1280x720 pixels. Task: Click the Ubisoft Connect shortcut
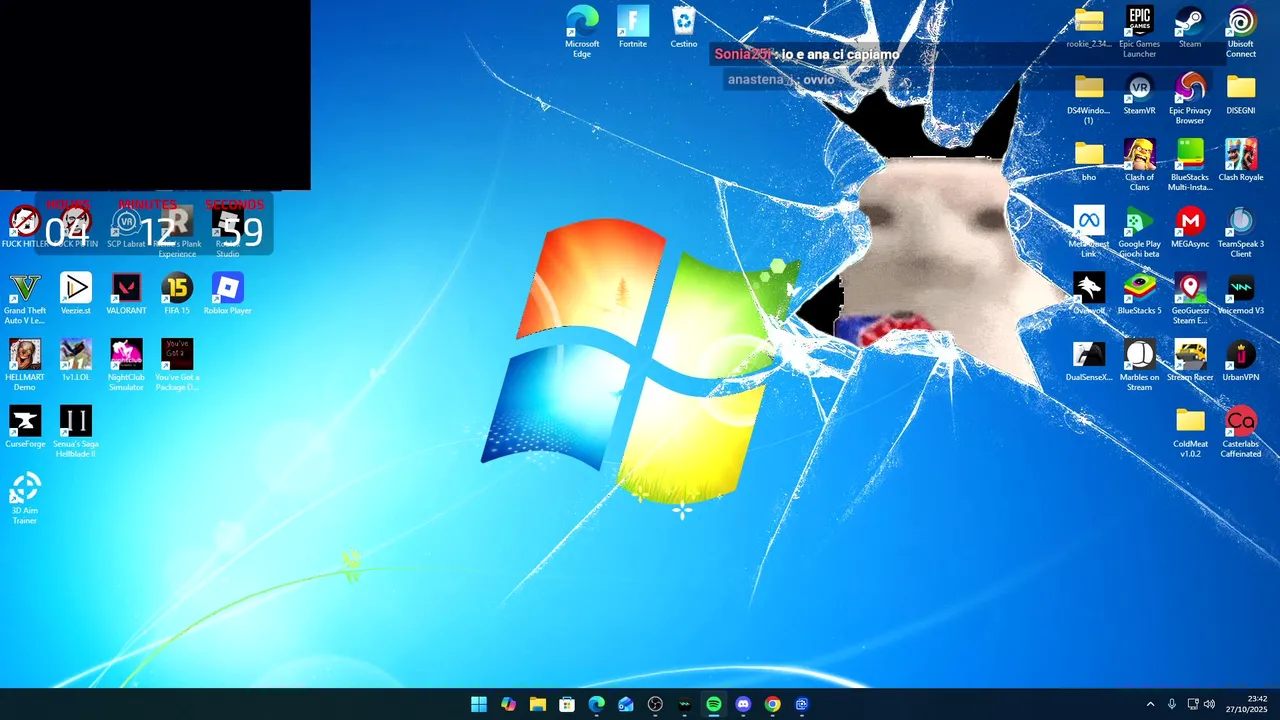coord(1241,31)
